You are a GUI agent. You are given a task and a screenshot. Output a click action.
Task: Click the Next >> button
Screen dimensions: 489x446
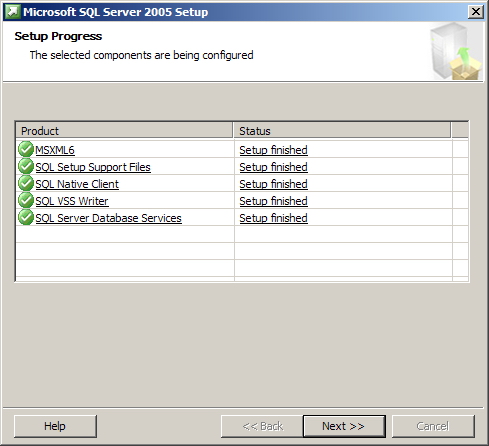[344, 426]
